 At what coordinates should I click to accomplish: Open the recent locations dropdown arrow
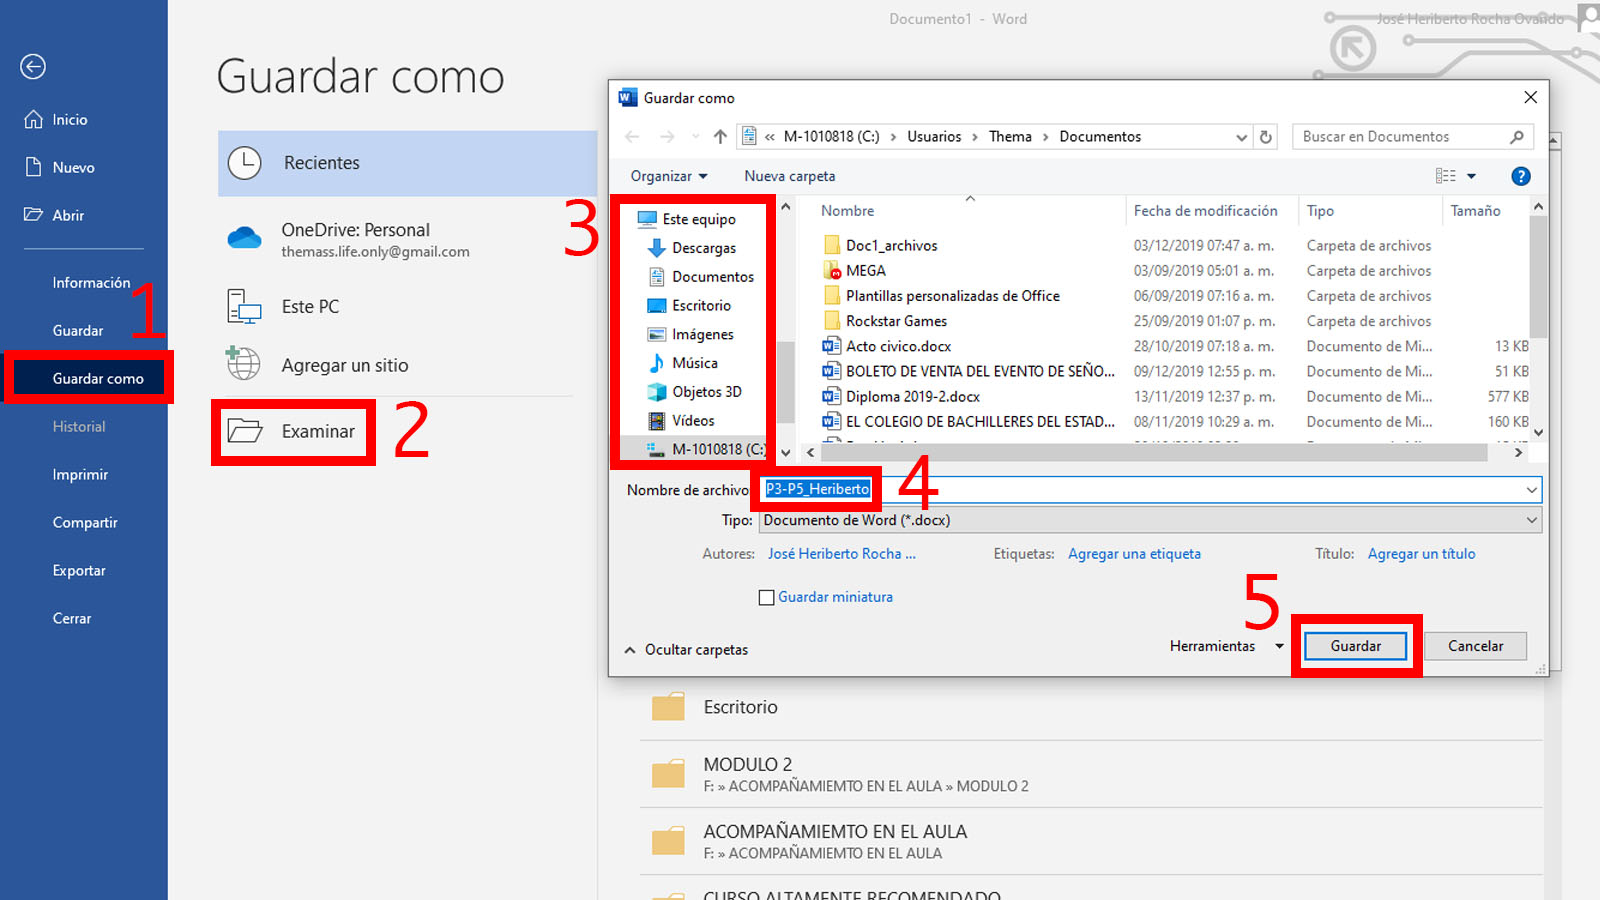695,137
